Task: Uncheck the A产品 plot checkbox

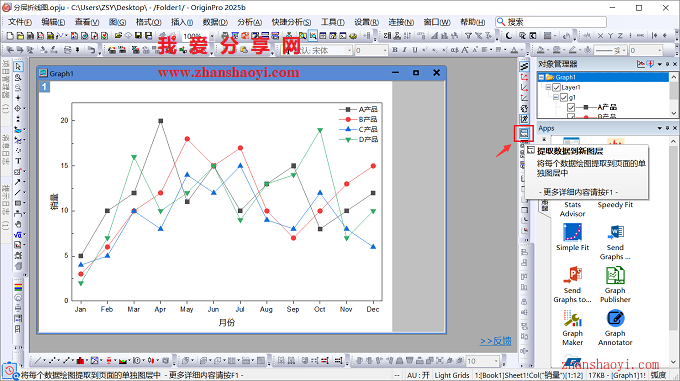Action: 571,107
